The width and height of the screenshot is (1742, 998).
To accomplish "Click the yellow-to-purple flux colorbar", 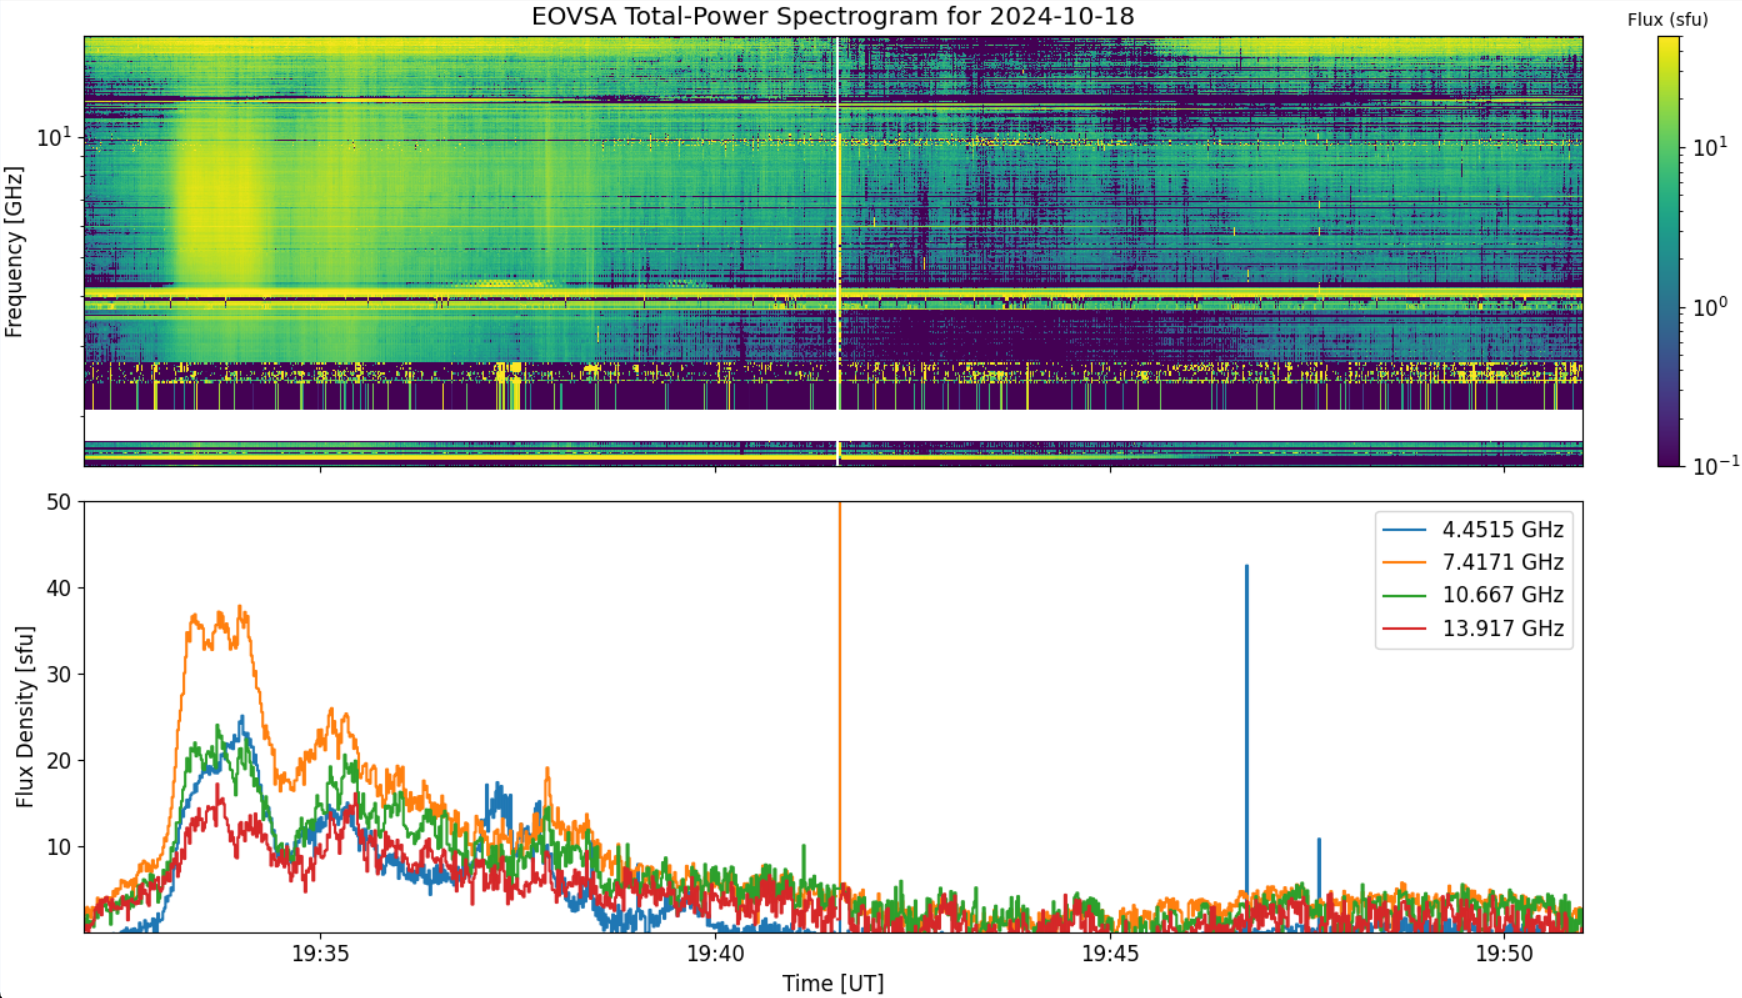I will pos(1669,251).
